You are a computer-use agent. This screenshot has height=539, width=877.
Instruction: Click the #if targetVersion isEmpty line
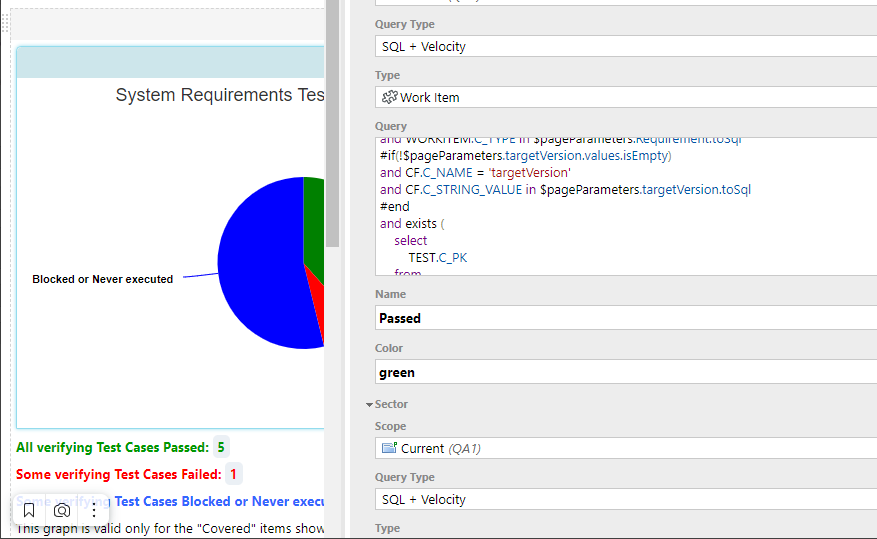(x=526, y=155)
